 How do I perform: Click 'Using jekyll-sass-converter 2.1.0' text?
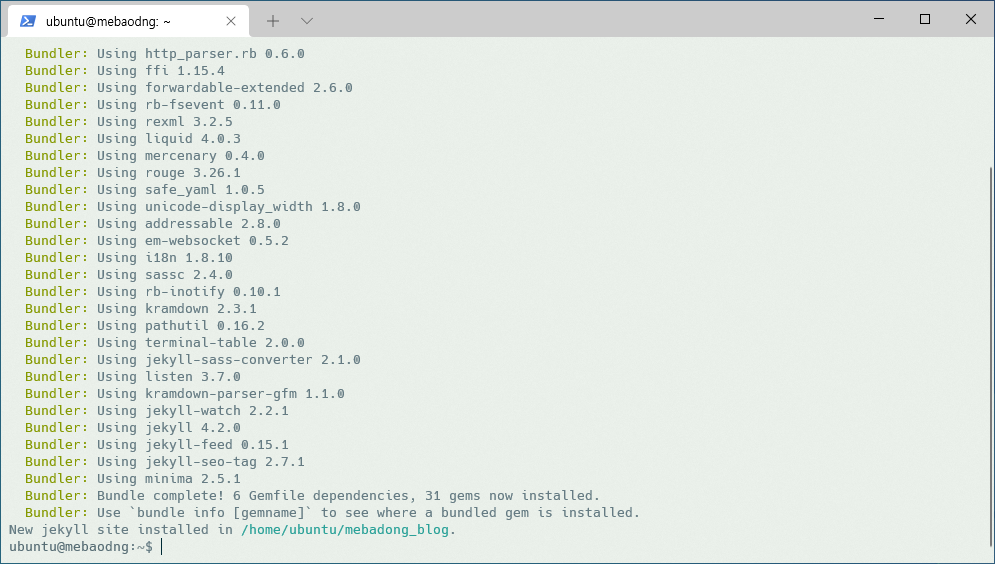coord(228,359)
